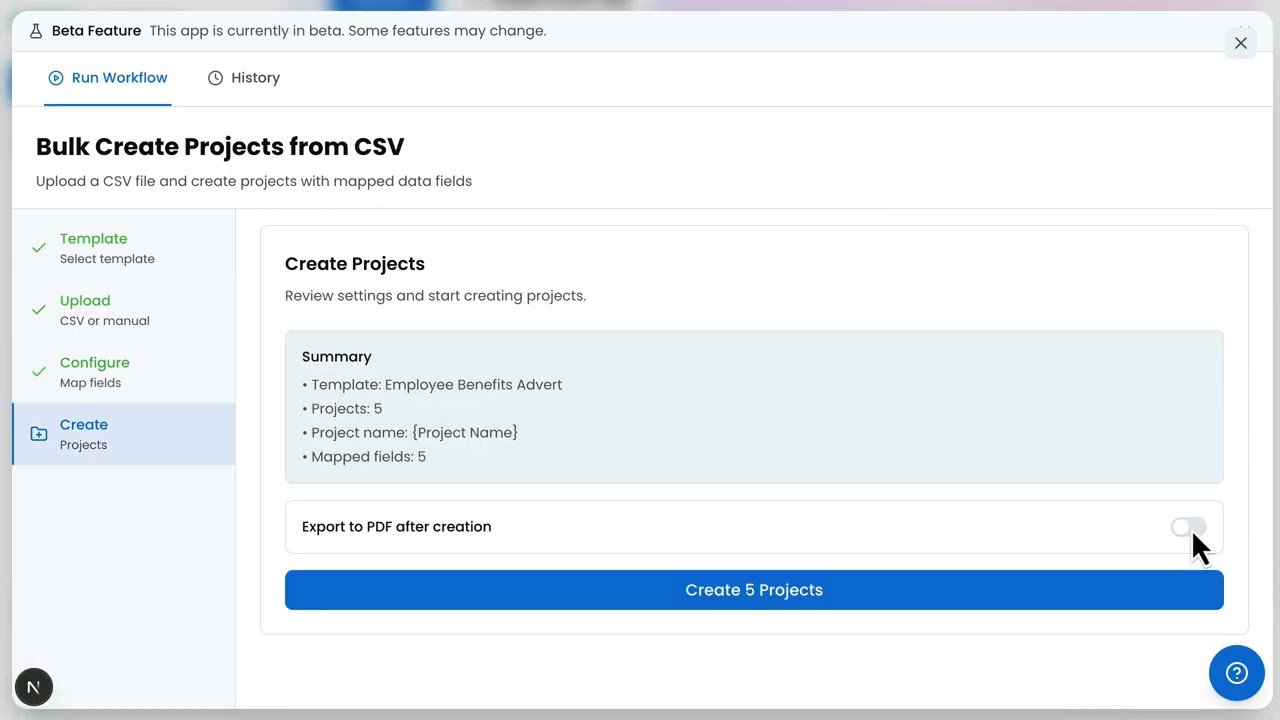Click the Export to PDF after creation label

pyautogui.click(x=396, y=527)
